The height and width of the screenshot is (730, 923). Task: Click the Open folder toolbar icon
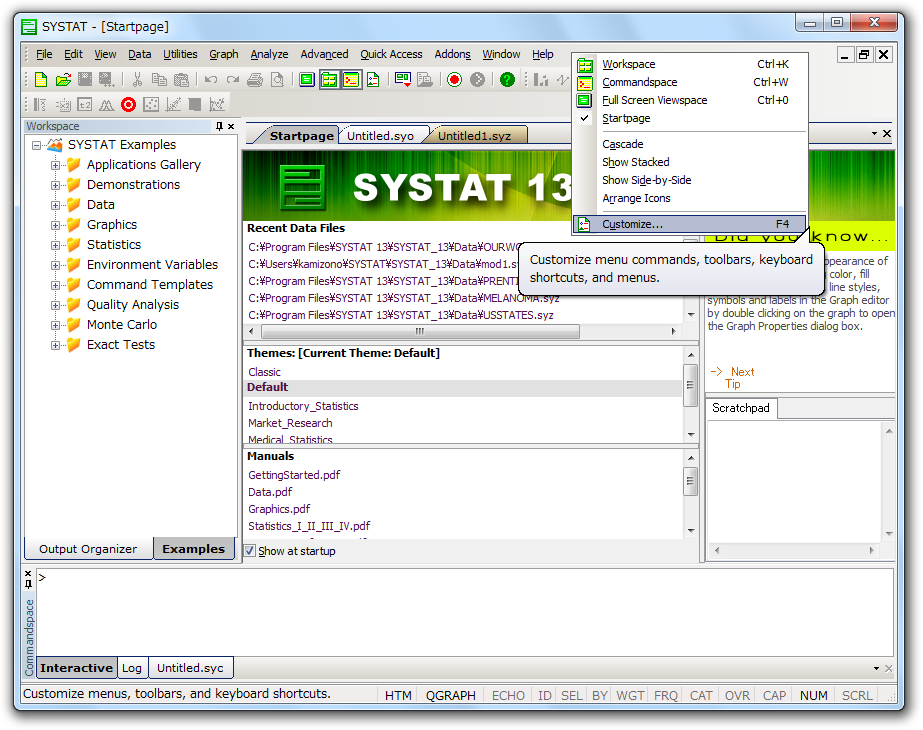click(x=63, y=79)
